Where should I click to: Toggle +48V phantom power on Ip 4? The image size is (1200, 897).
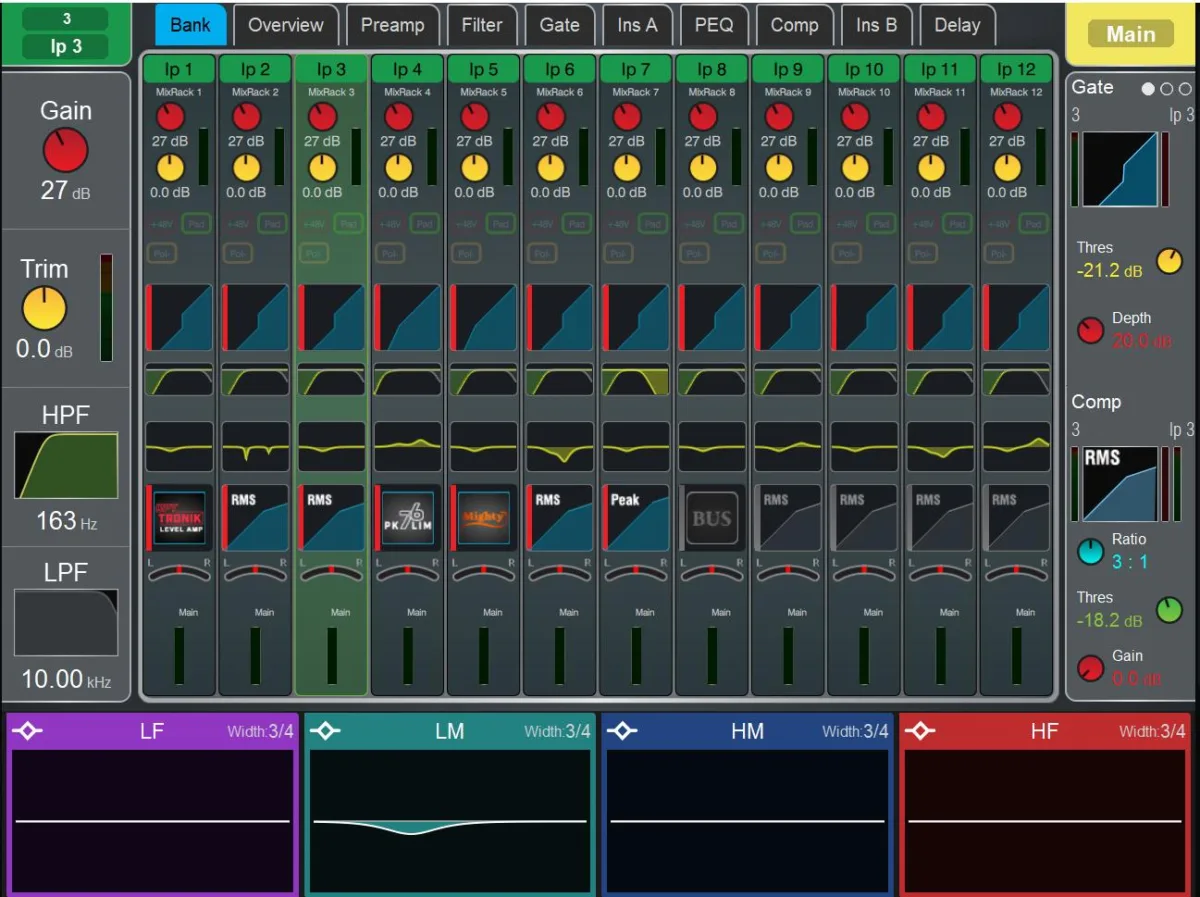tap(389, 224)
